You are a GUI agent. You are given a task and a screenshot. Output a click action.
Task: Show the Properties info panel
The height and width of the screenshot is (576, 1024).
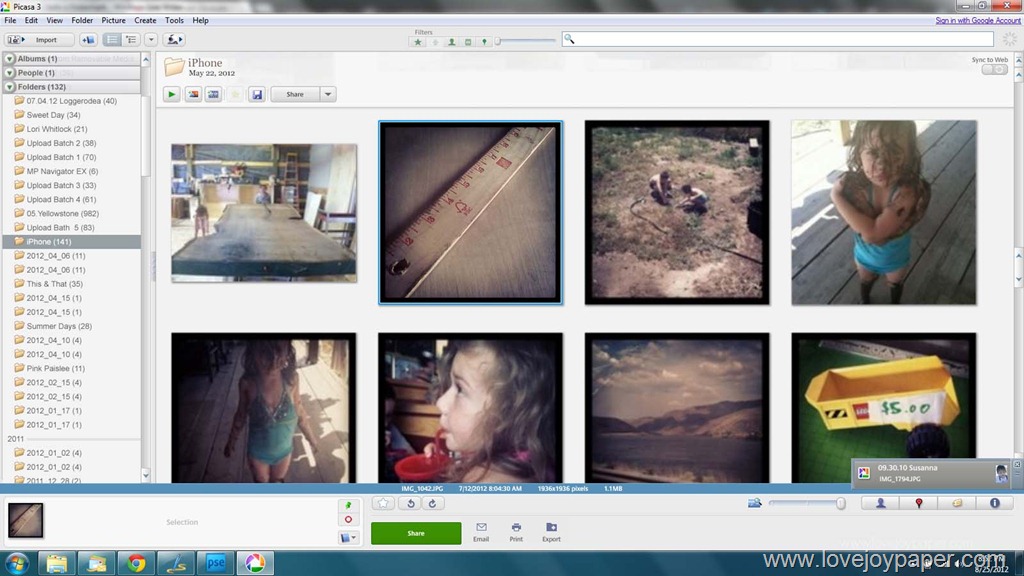(995, 504)
